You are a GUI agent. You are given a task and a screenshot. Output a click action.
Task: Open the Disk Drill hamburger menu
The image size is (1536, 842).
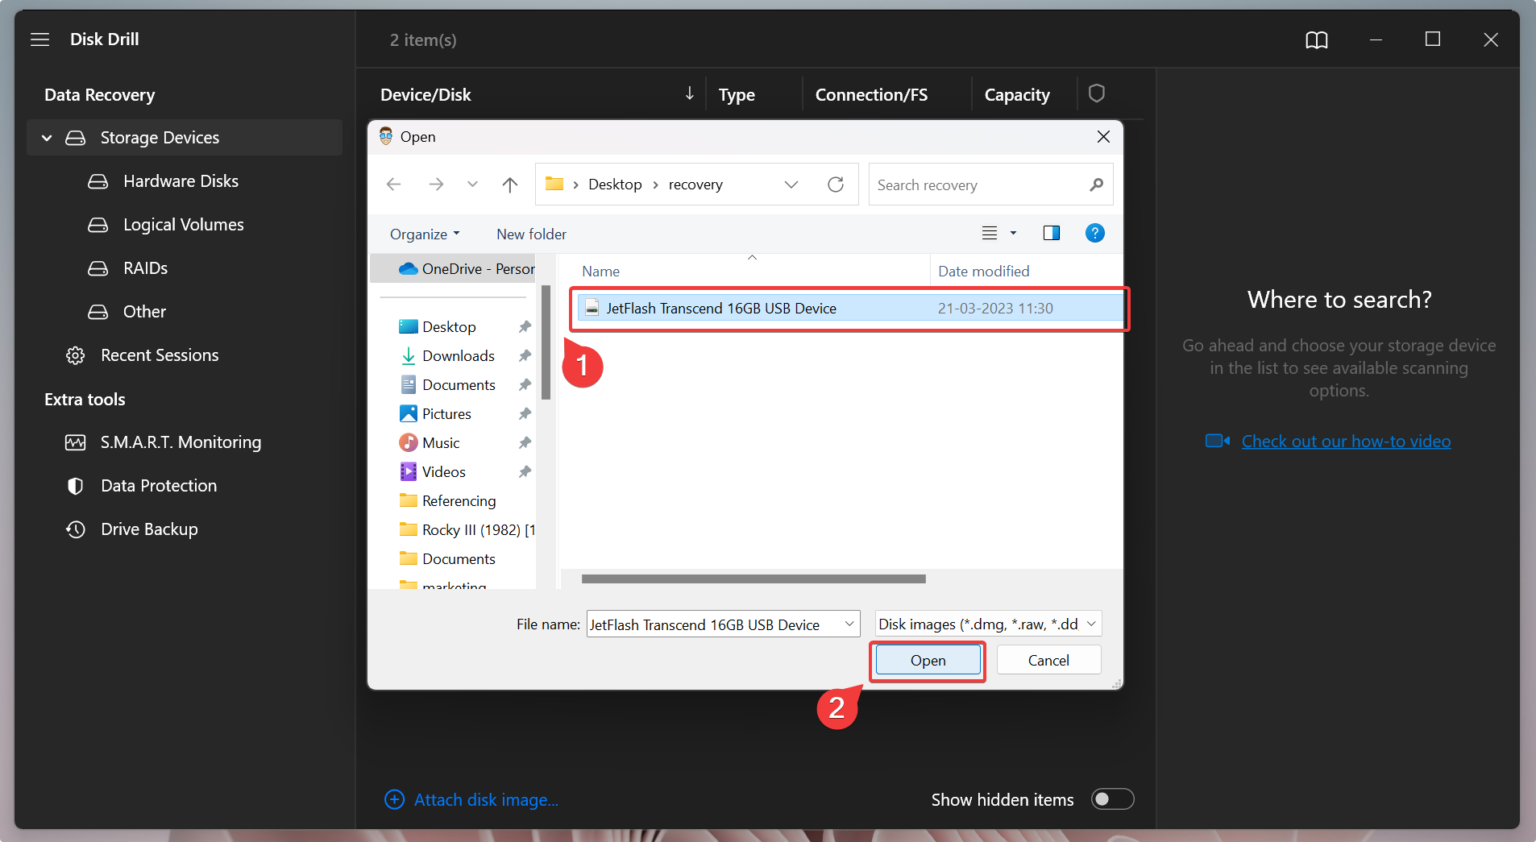(x=40, y=39)
